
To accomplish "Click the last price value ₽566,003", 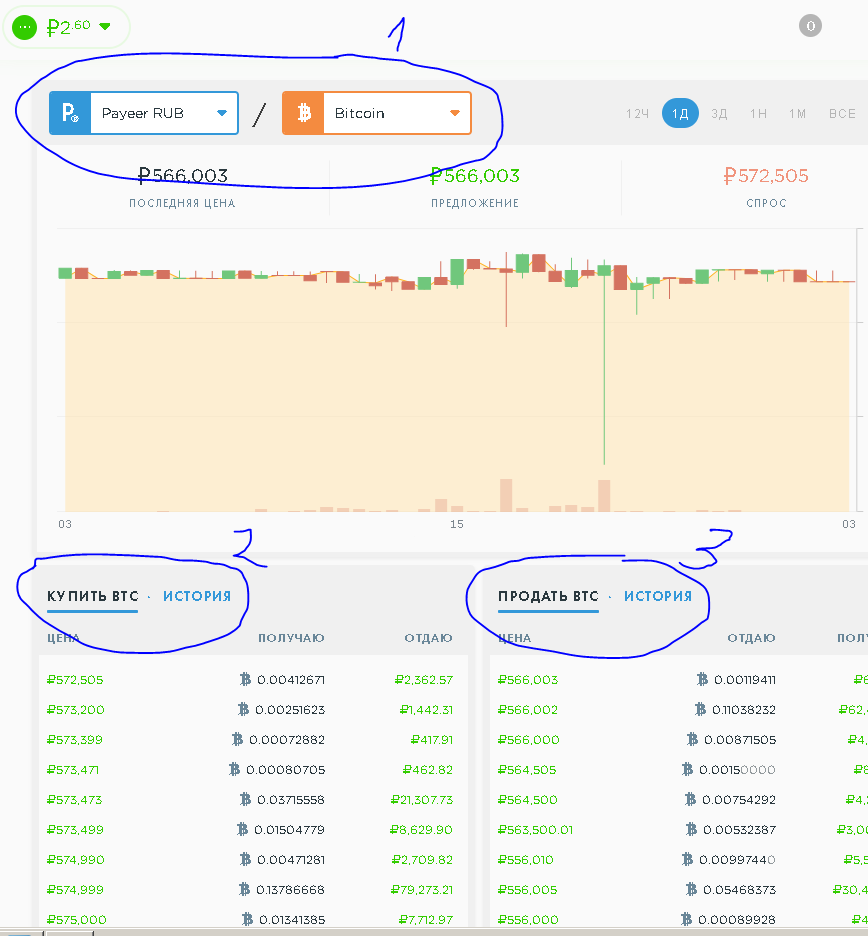I will pyautogui.click(x=183, y=176).
